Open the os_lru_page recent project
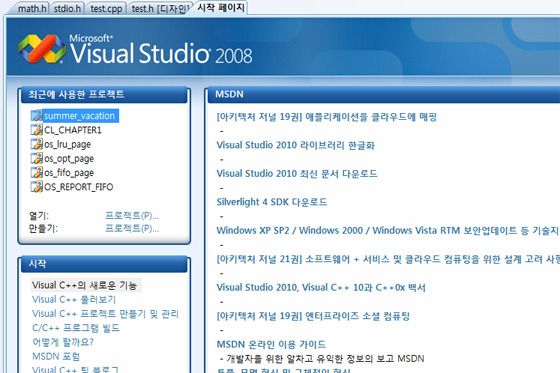This screenshot has width=560, height=373. tap(68, 144)
